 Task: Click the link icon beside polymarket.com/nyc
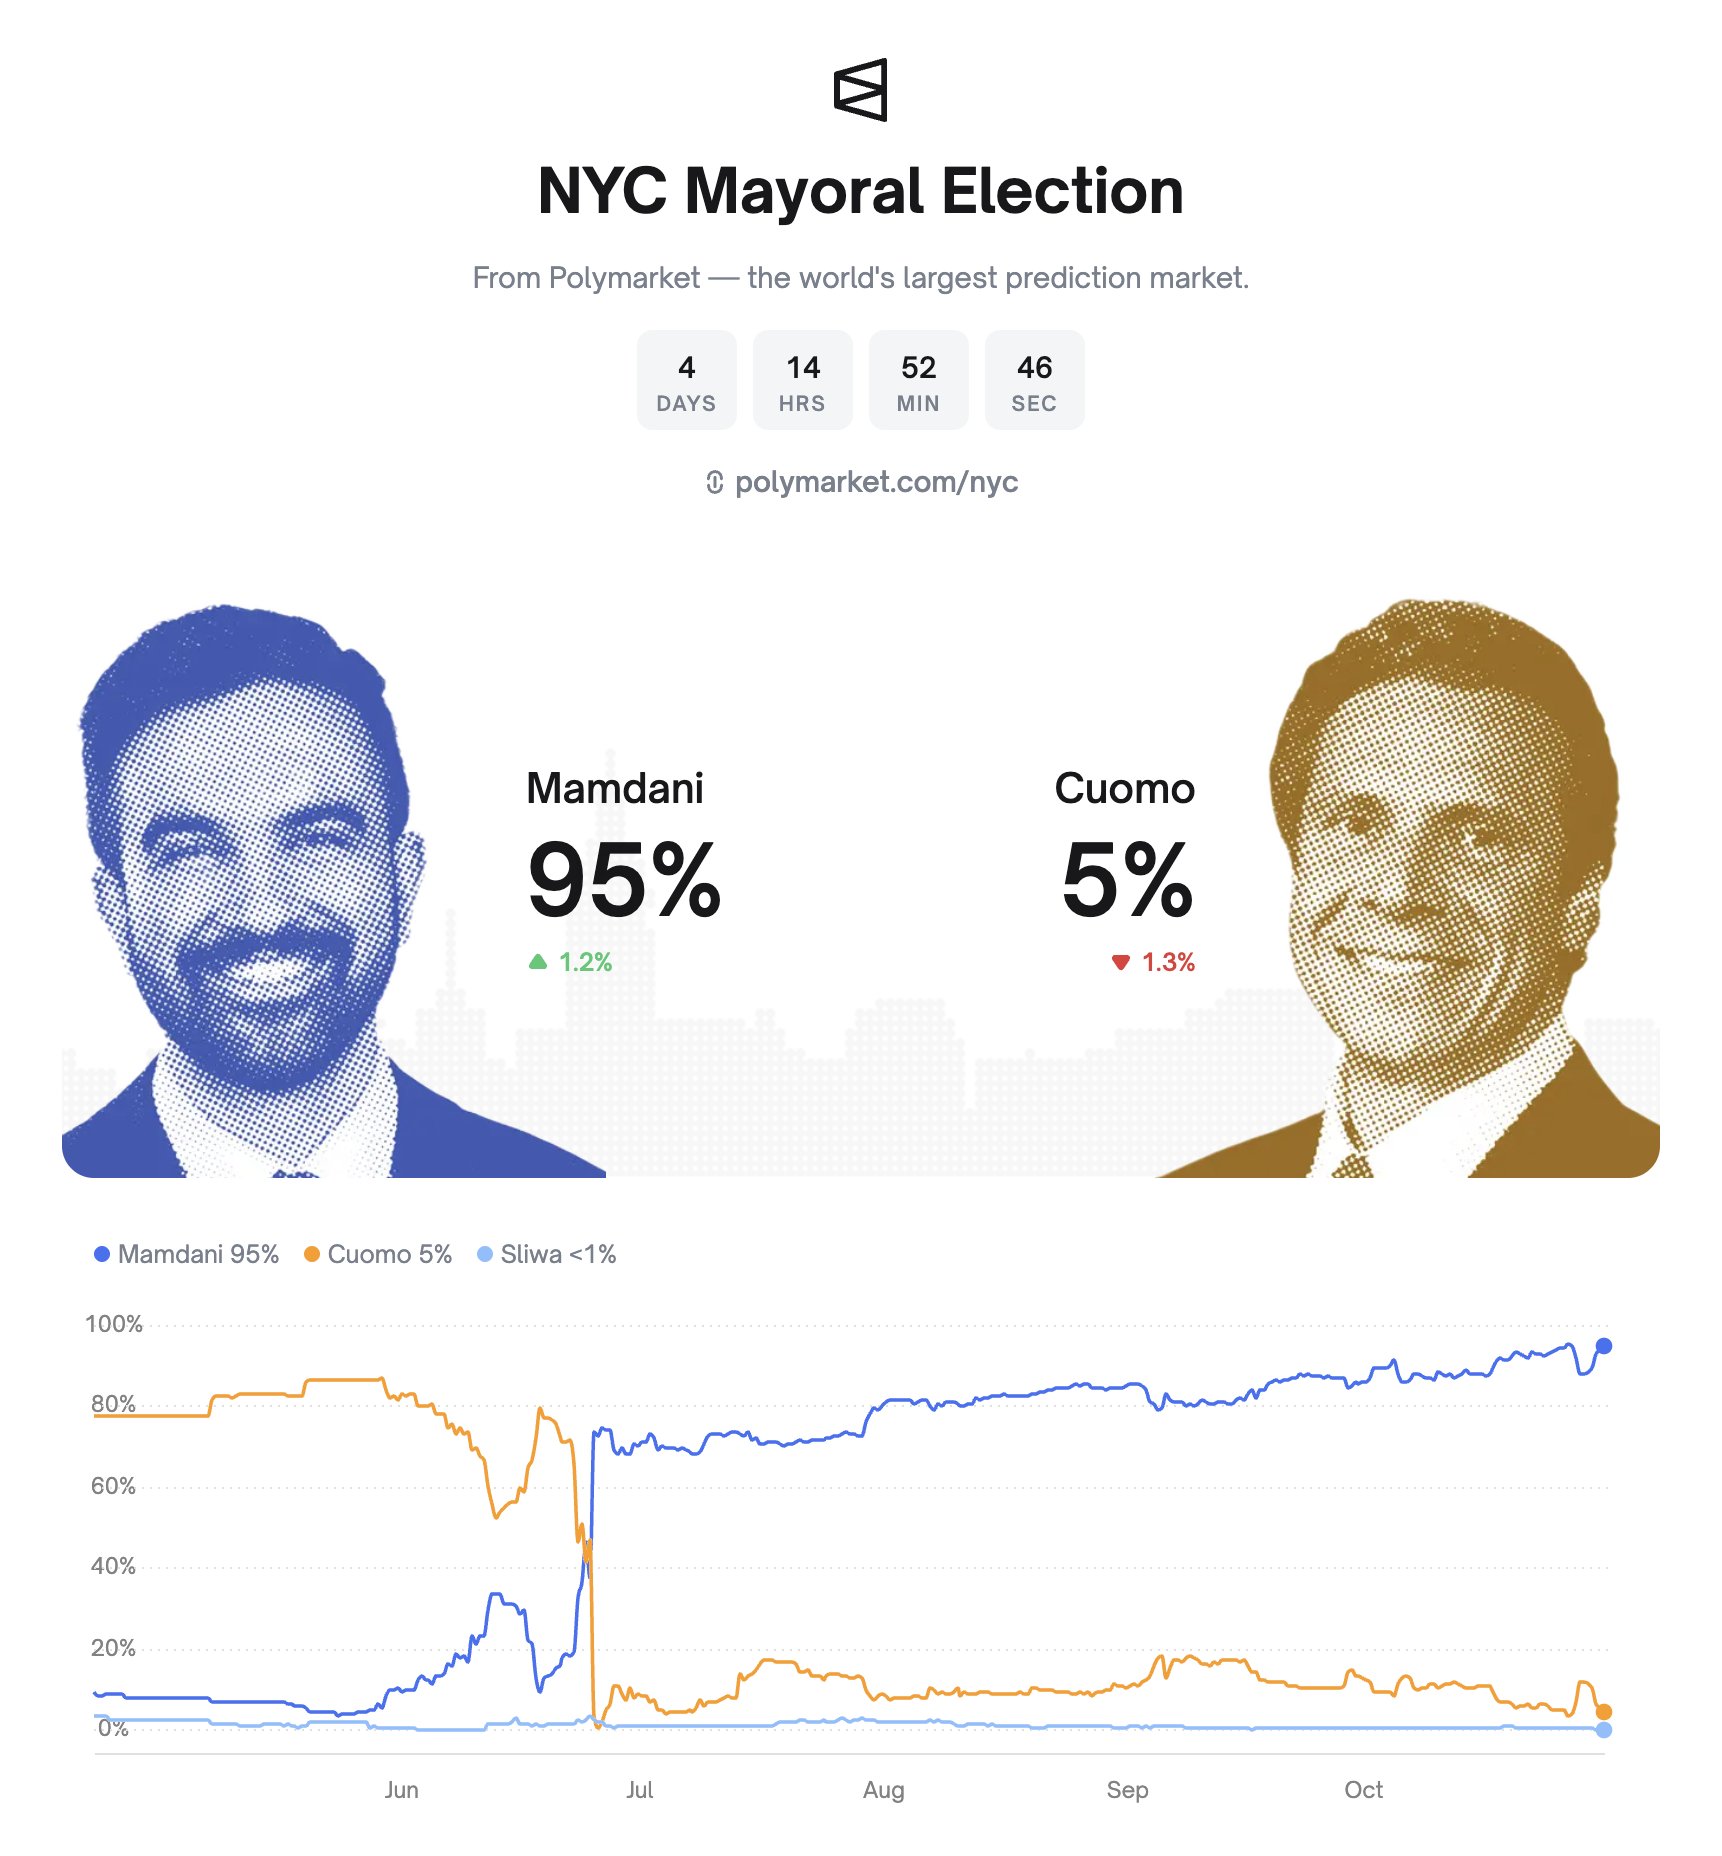(x=714, y=483)
